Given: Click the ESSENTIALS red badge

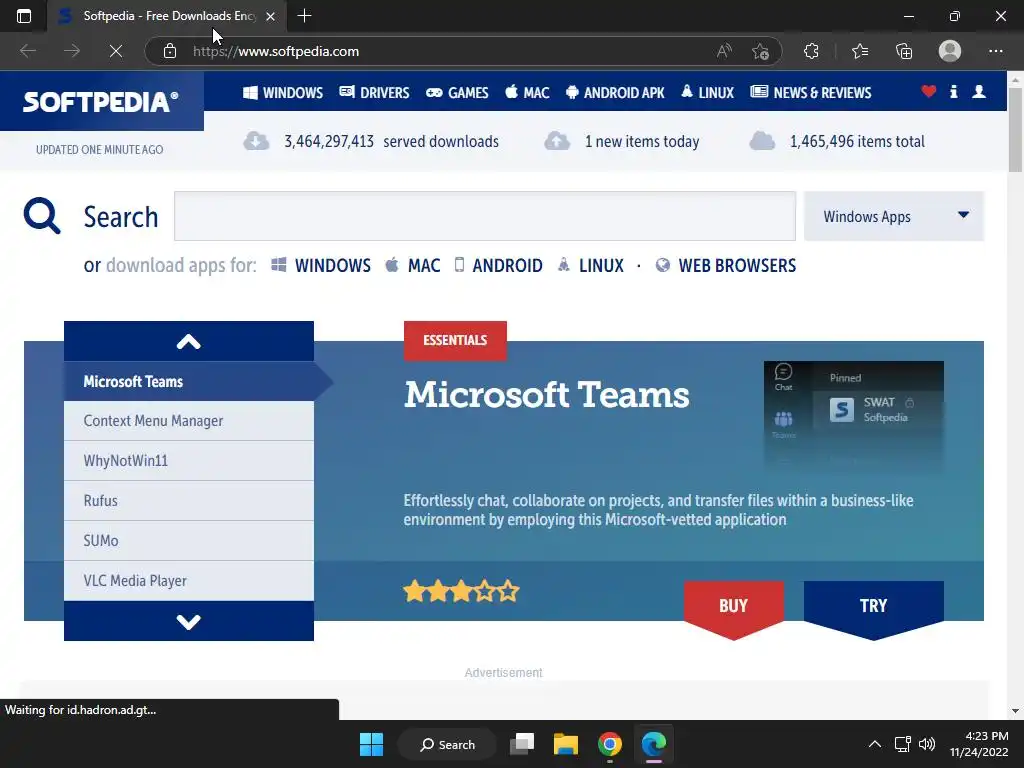Looking at the screenshot, I should click(x=455, y=340).
